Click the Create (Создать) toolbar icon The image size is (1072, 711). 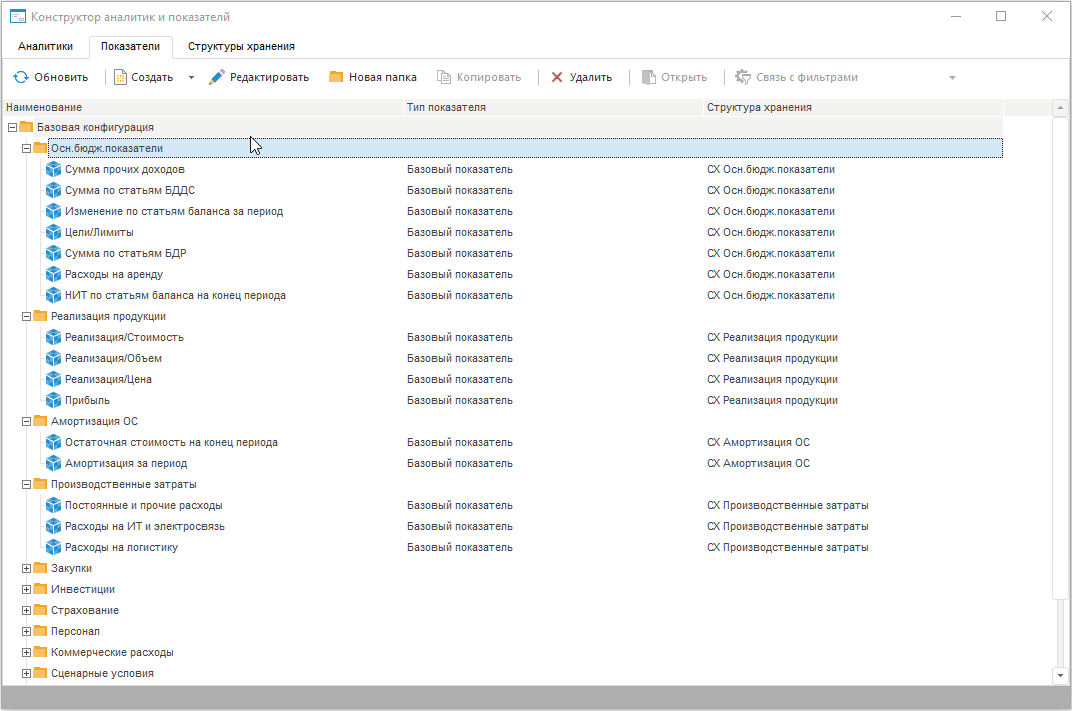tap(120, 77)
